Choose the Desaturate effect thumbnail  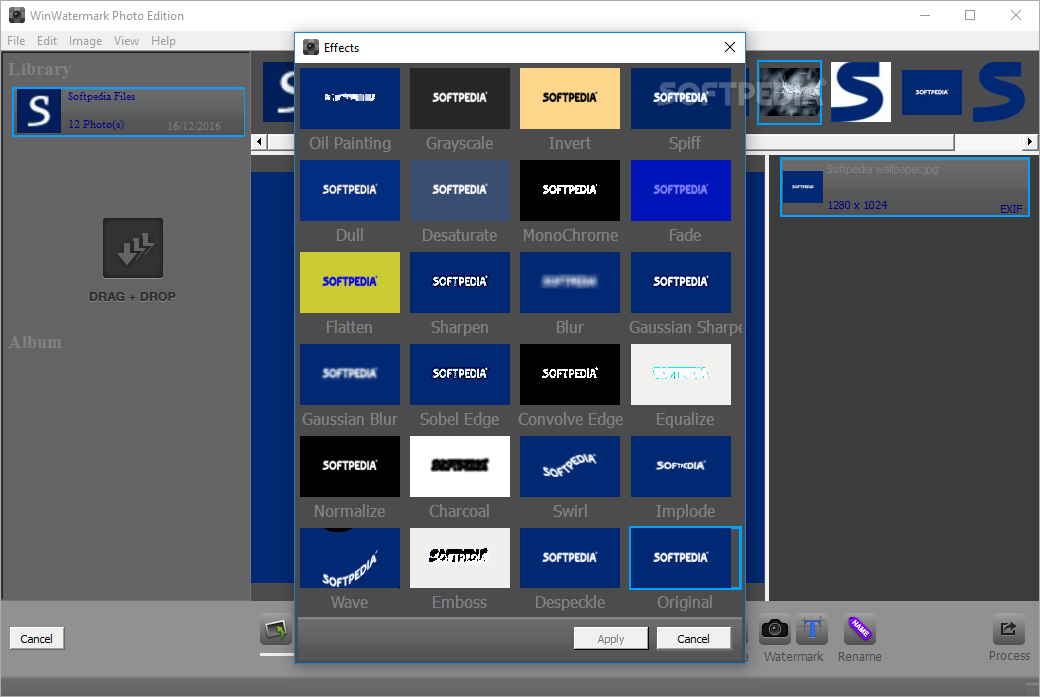(460, 190)
